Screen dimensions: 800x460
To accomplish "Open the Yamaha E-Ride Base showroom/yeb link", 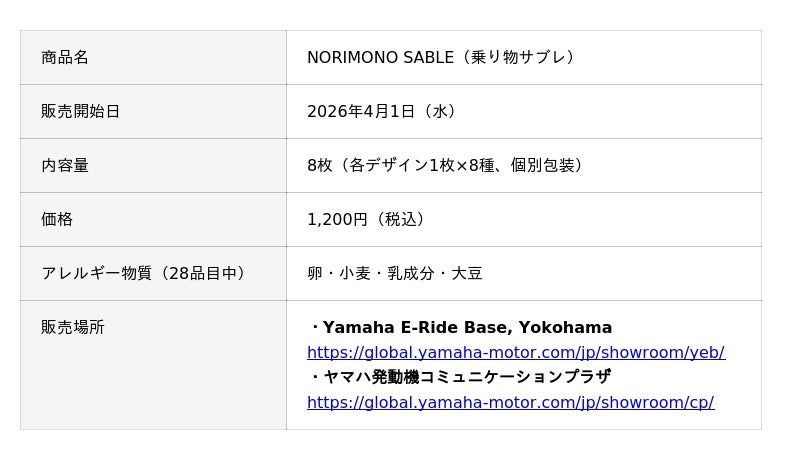I will [515, 352].
